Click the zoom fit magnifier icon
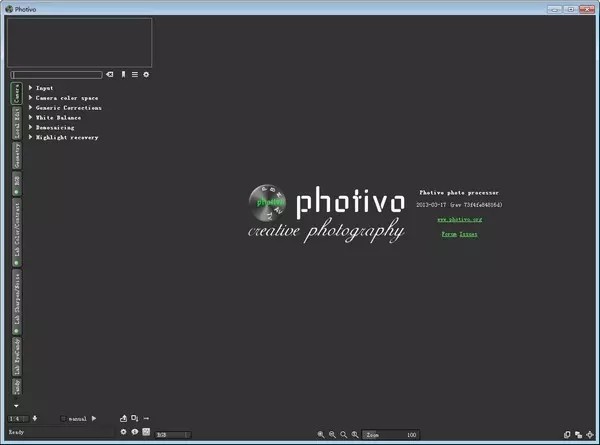The height and width of the screenshot is (445, 600). (x=344, y=435)
